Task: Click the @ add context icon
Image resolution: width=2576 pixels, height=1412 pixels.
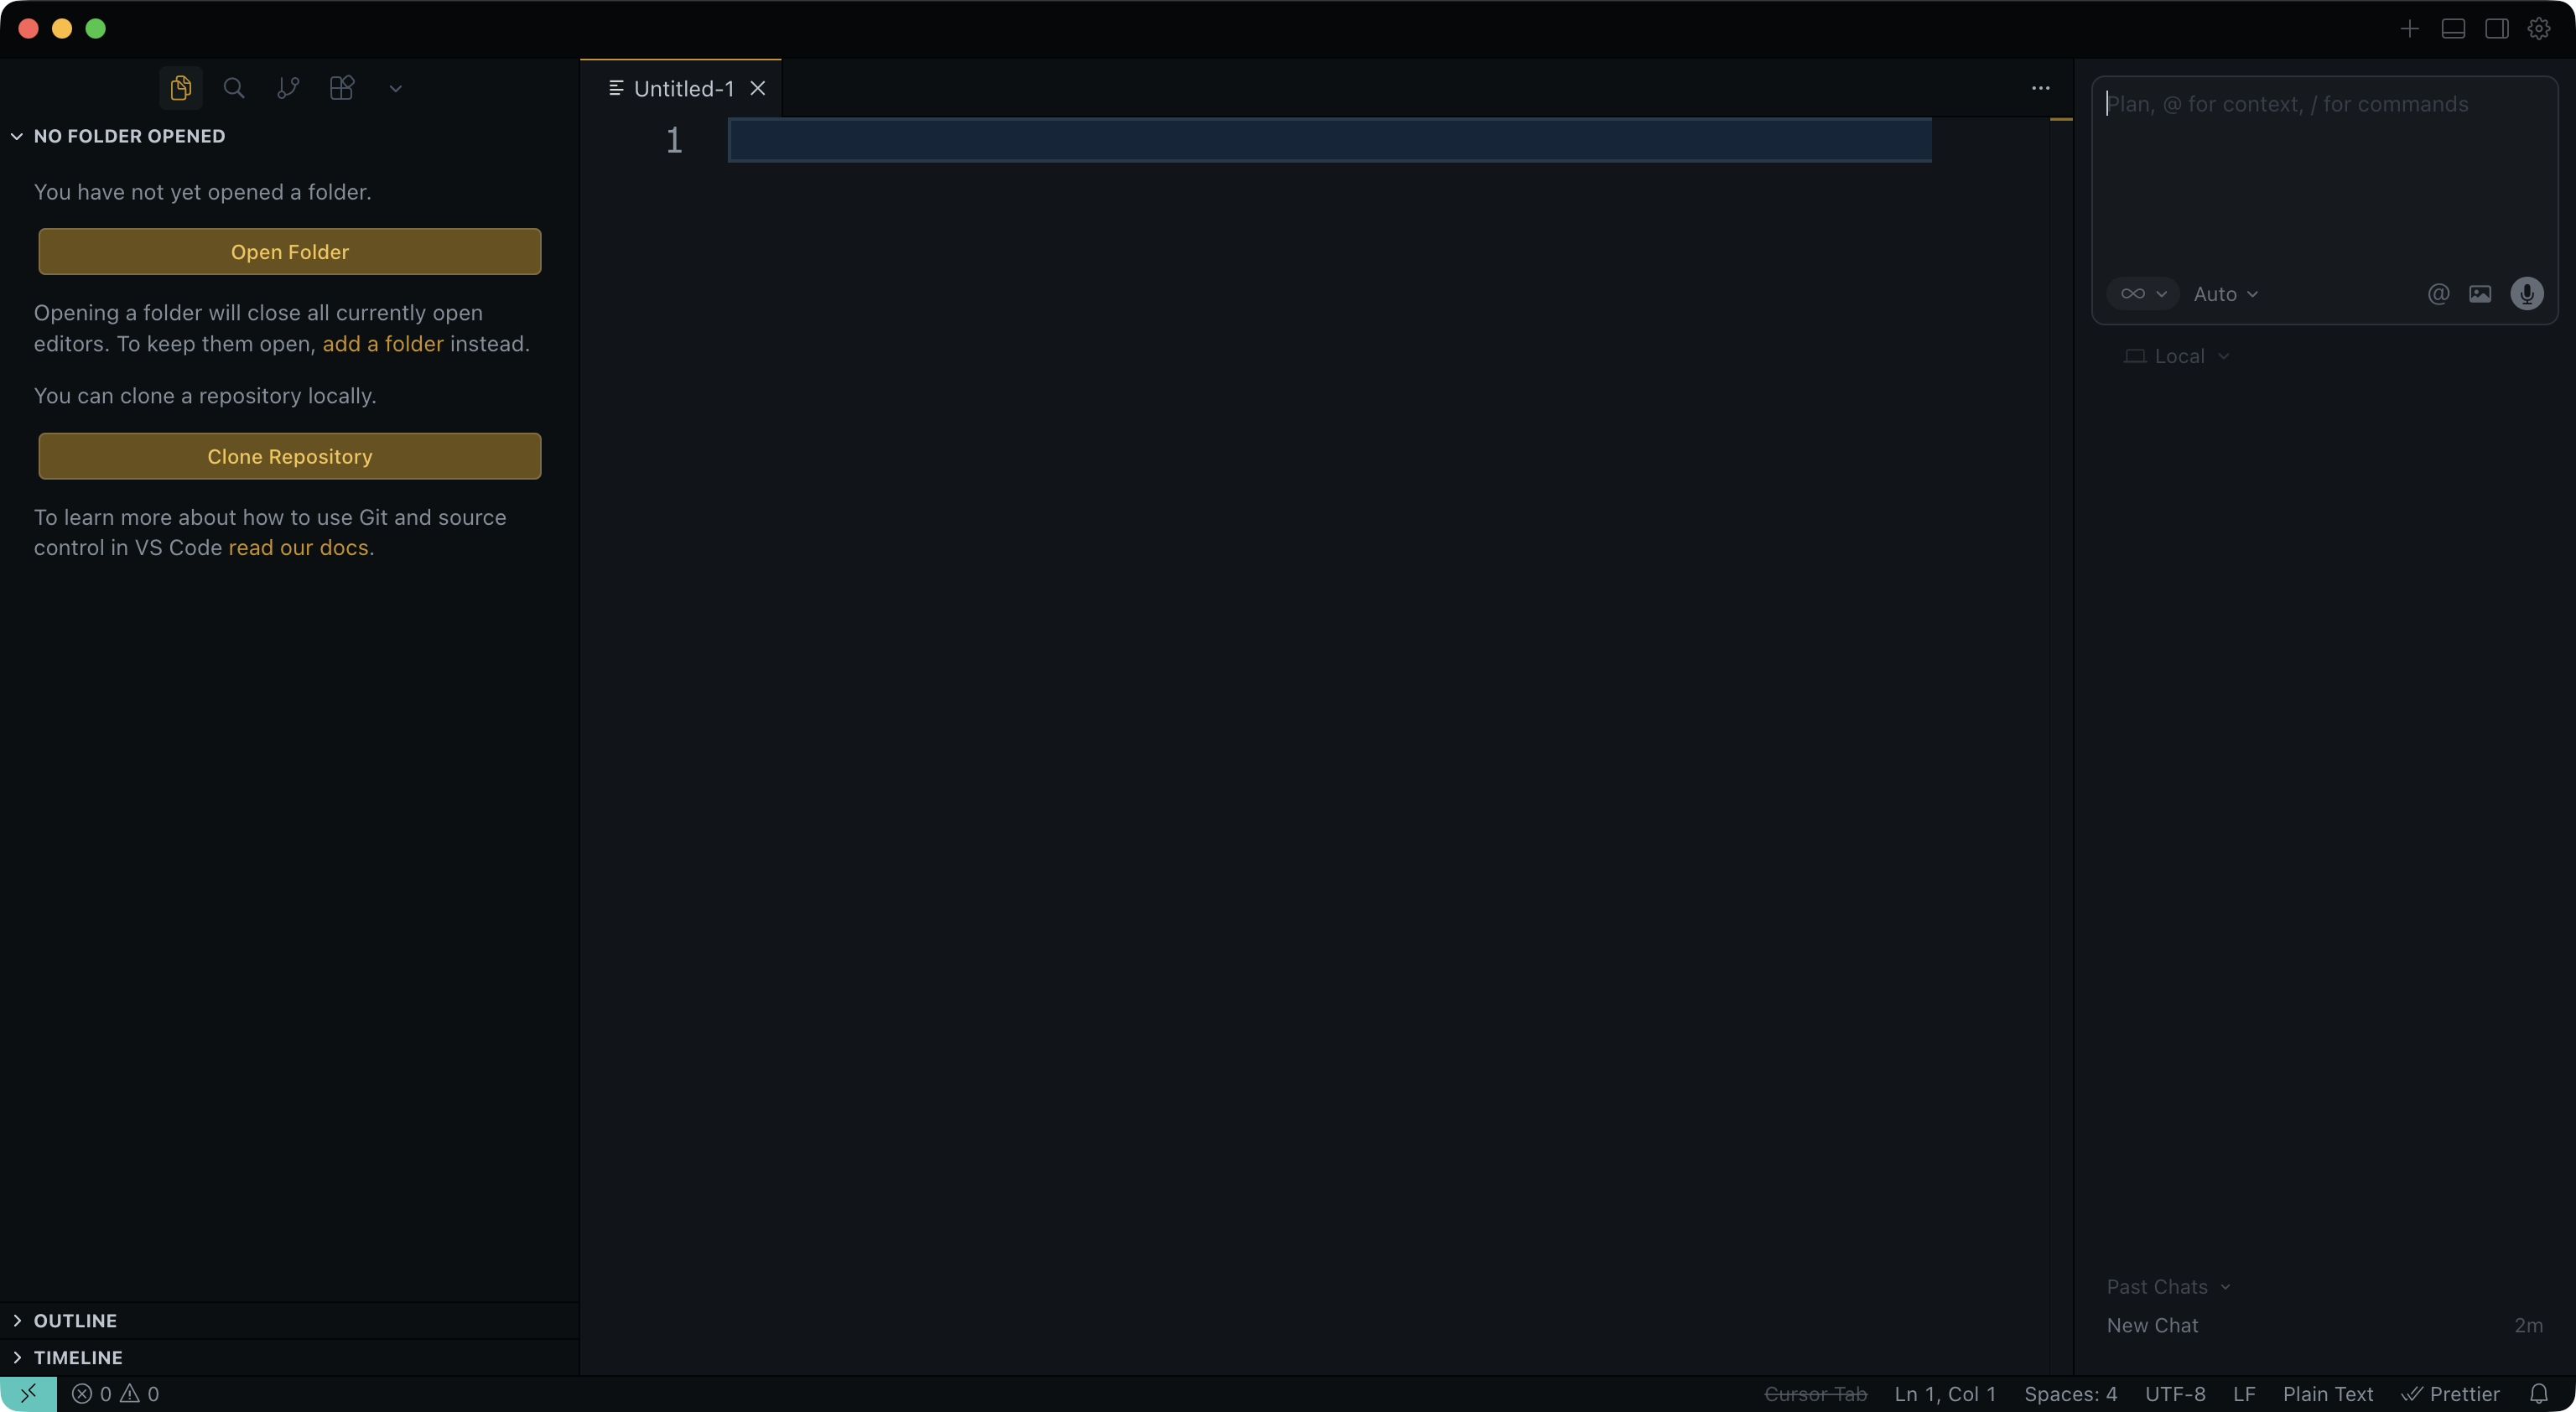Action: (x=2438, y=294)
